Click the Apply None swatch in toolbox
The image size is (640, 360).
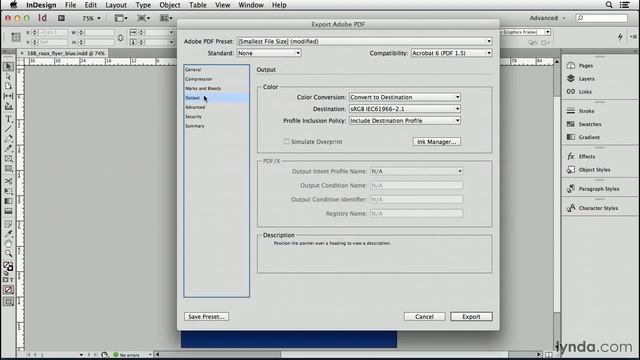[x=8, y=290]
